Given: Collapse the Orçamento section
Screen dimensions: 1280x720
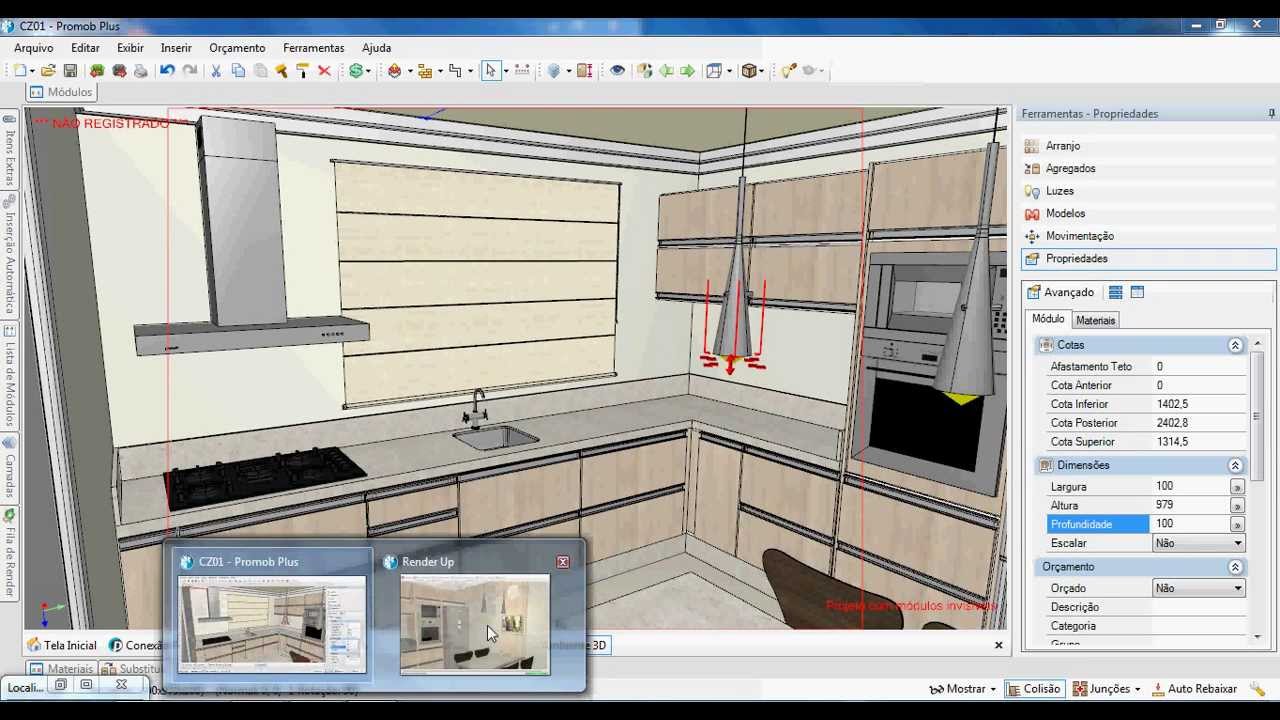Looking at the screenshot, I should tap(1235, 567).
